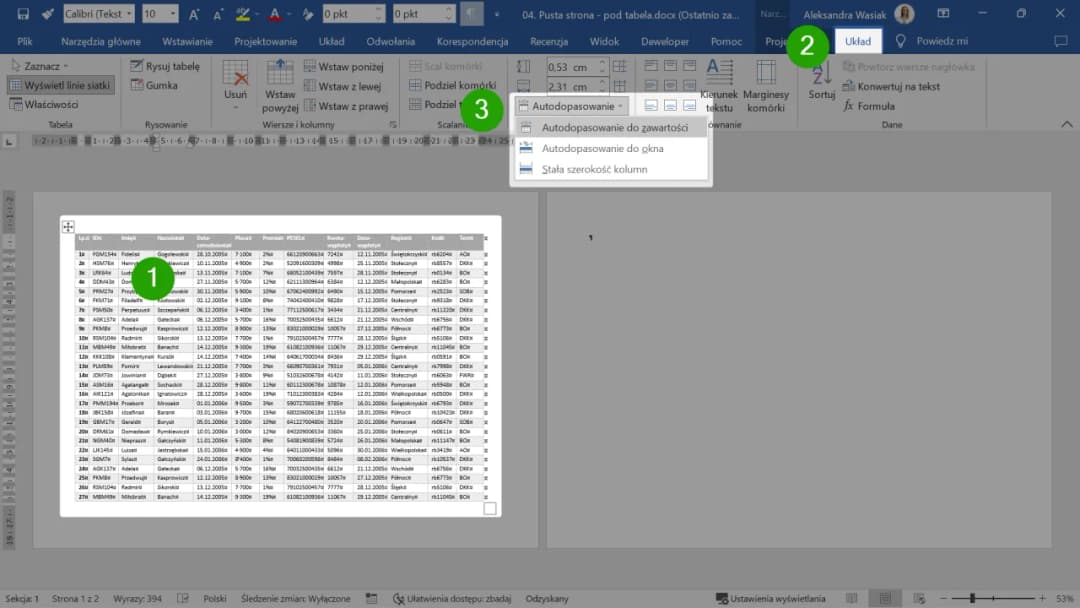Toggle Wyświetl linie siatki gridlines
Viewport: 1080px width, 608px height.
[x=60, y=85]
